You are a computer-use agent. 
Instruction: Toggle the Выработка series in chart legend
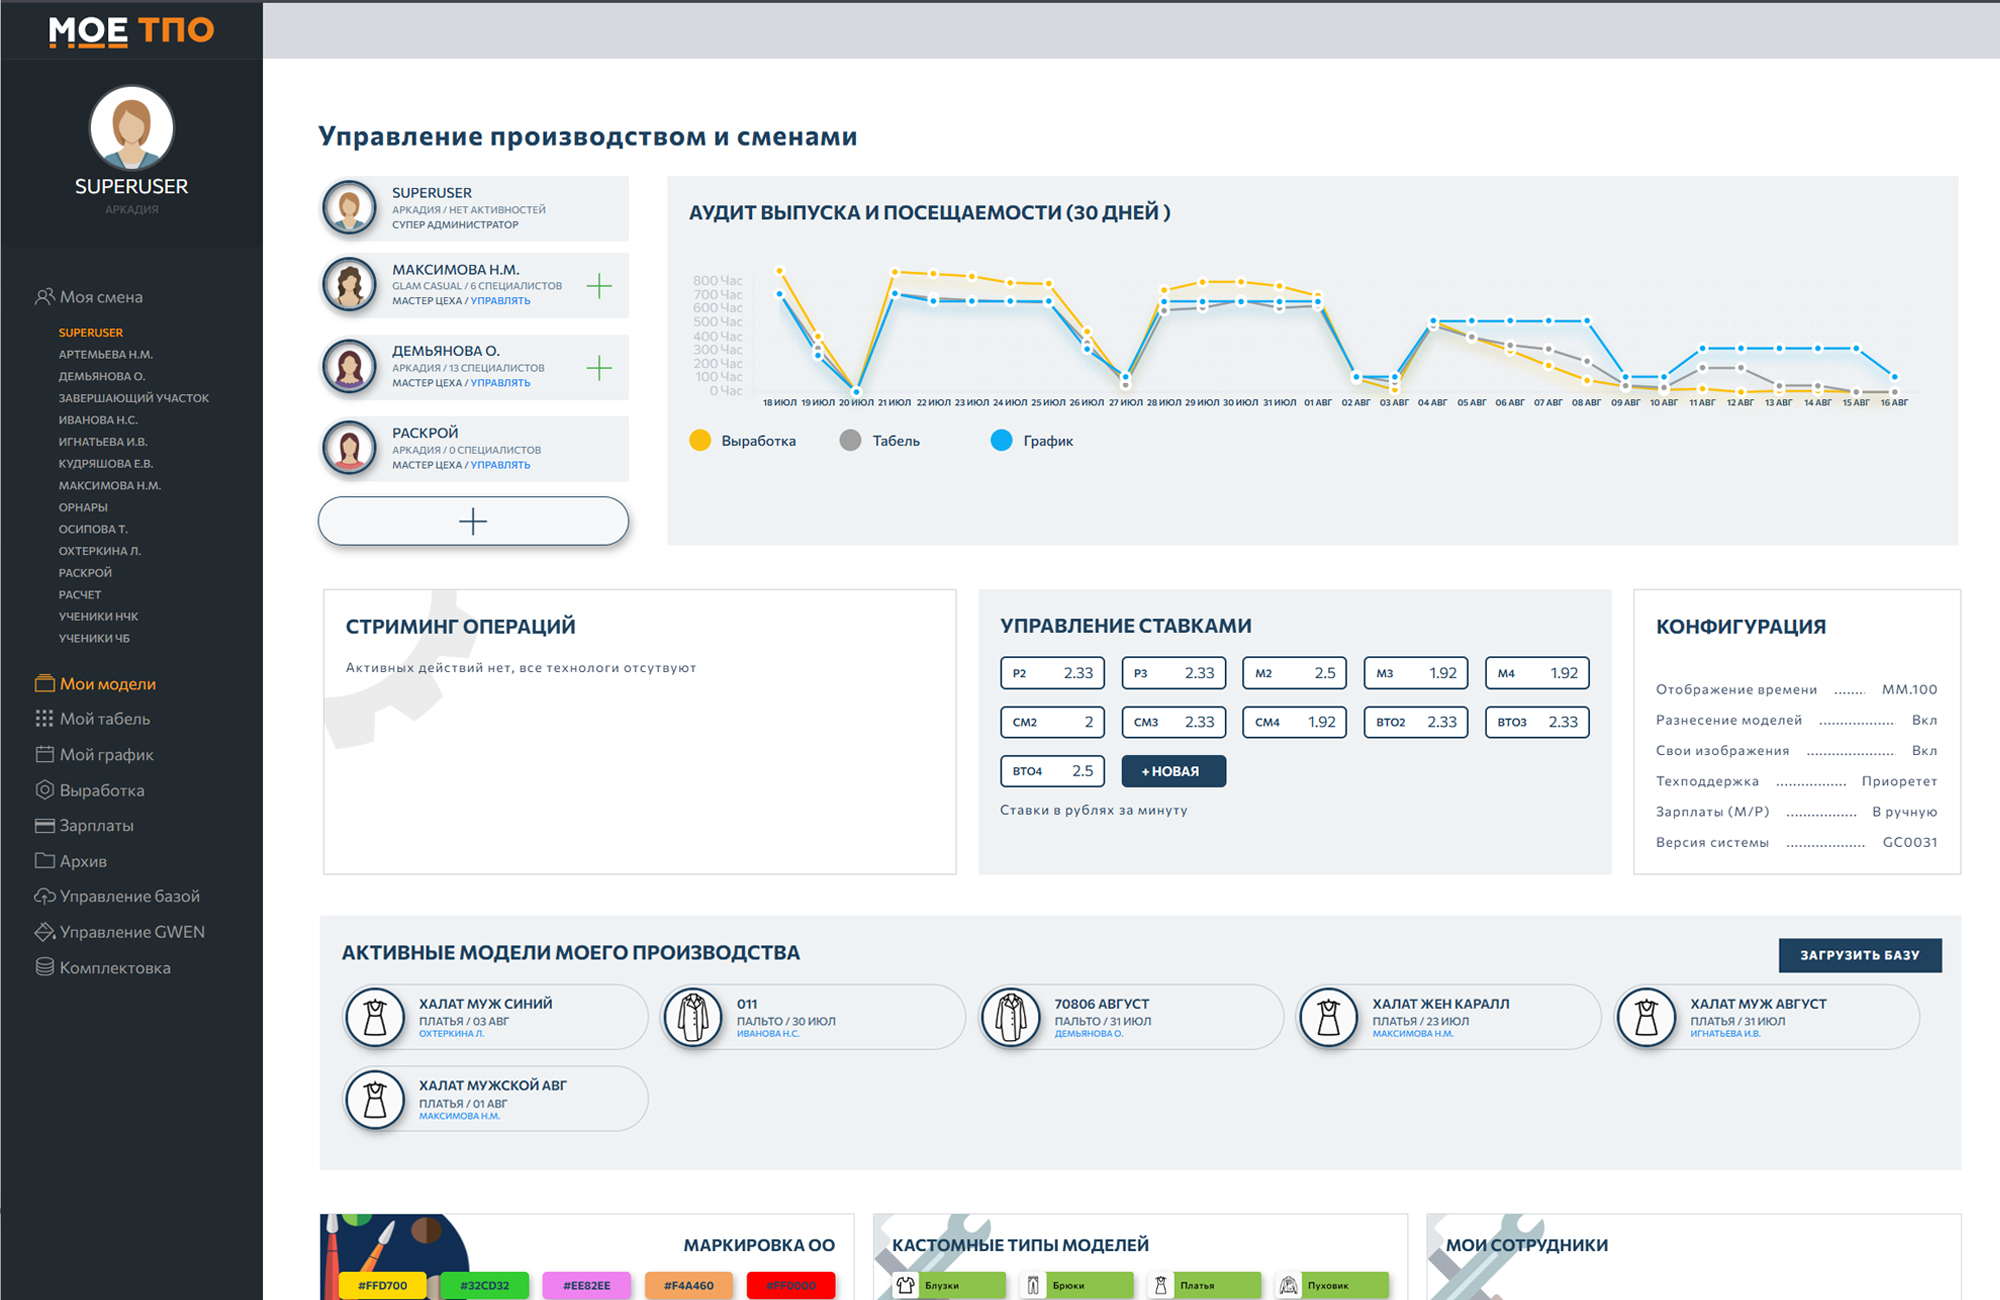coord(743,441)
